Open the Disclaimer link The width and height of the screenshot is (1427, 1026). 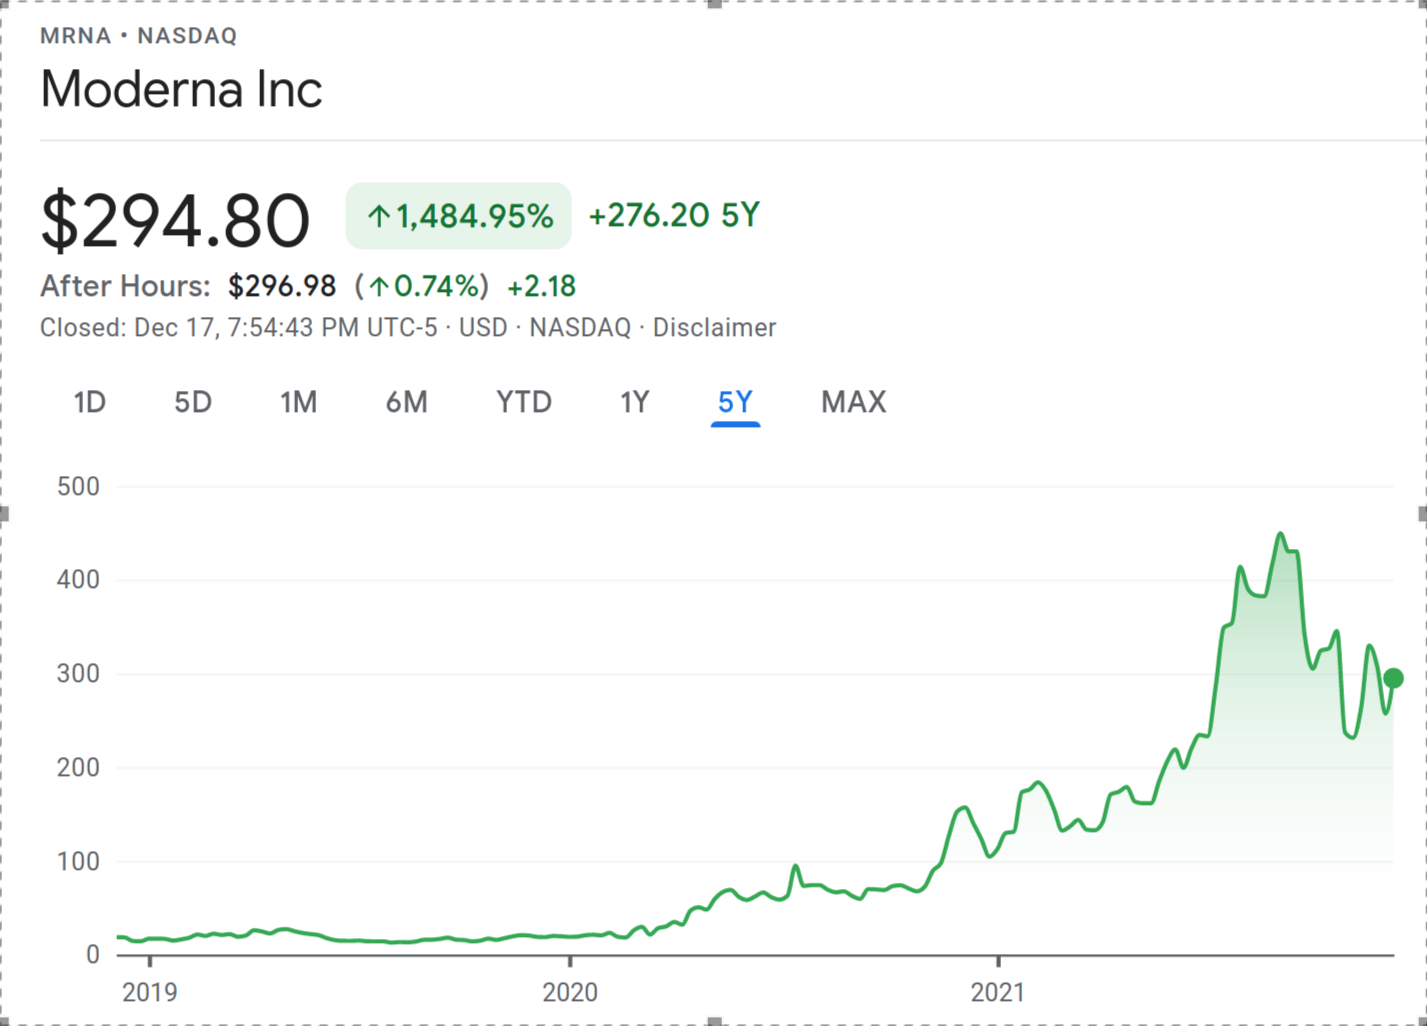[714, 328]
